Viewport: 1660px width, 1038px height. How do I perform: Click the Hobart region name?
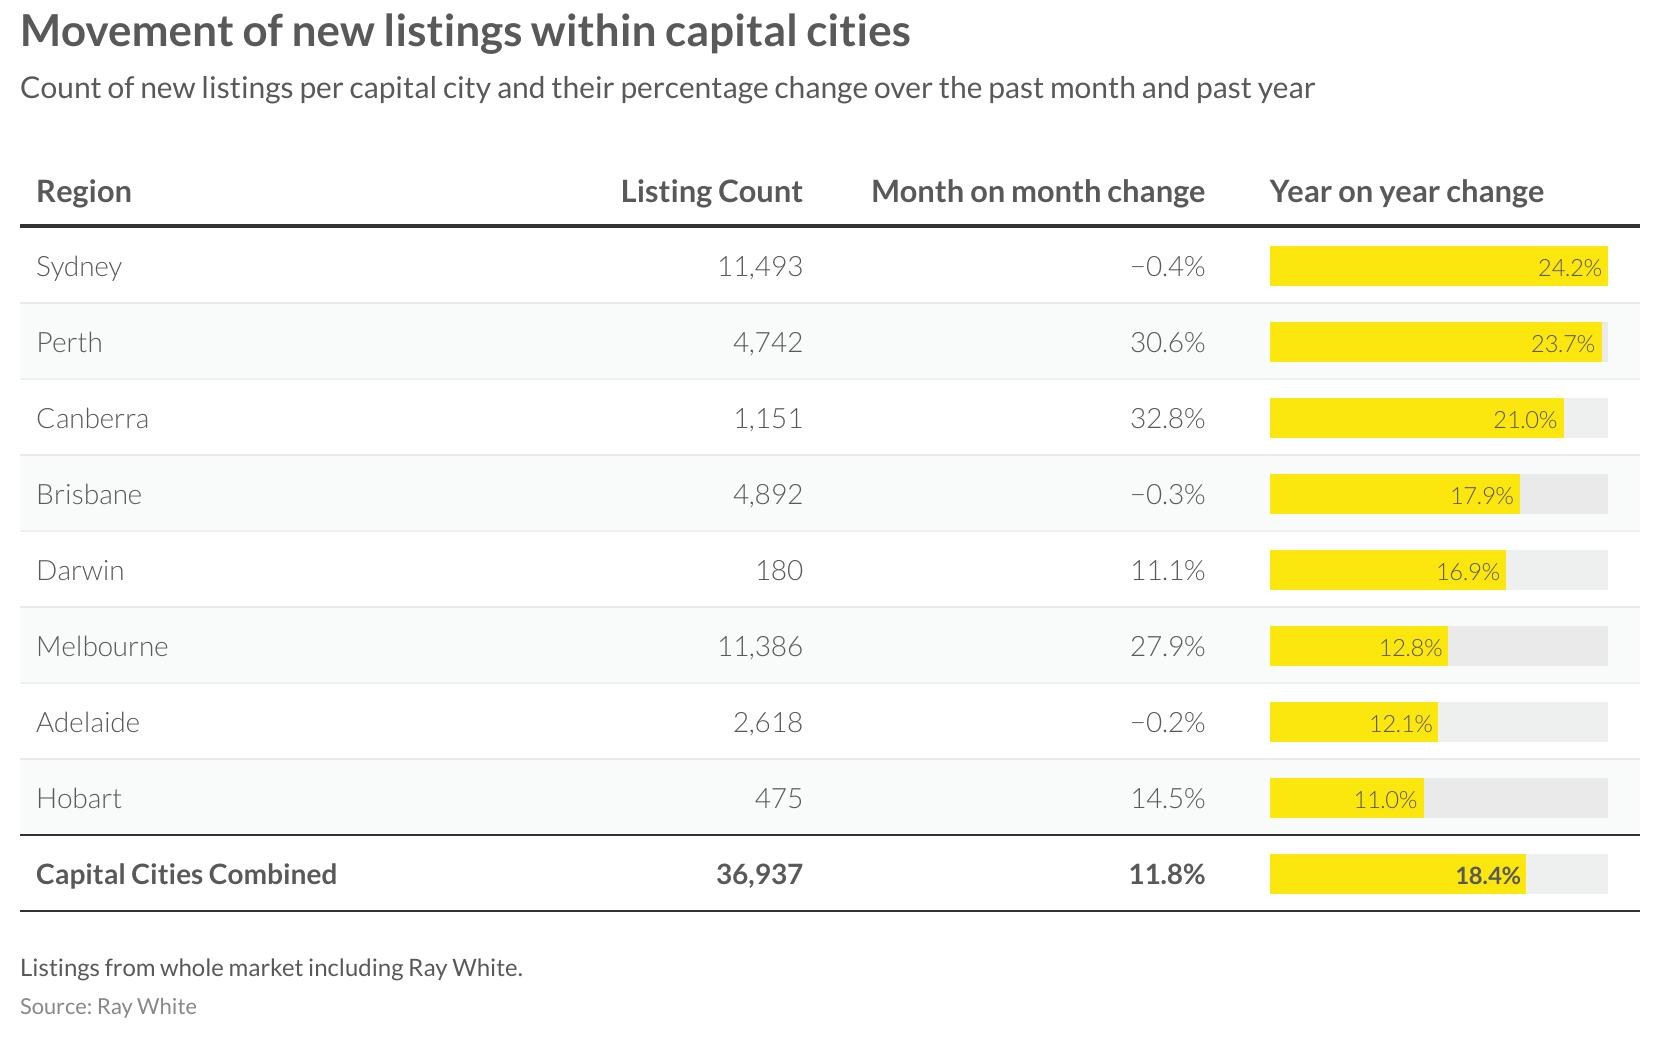click(79, 798)
